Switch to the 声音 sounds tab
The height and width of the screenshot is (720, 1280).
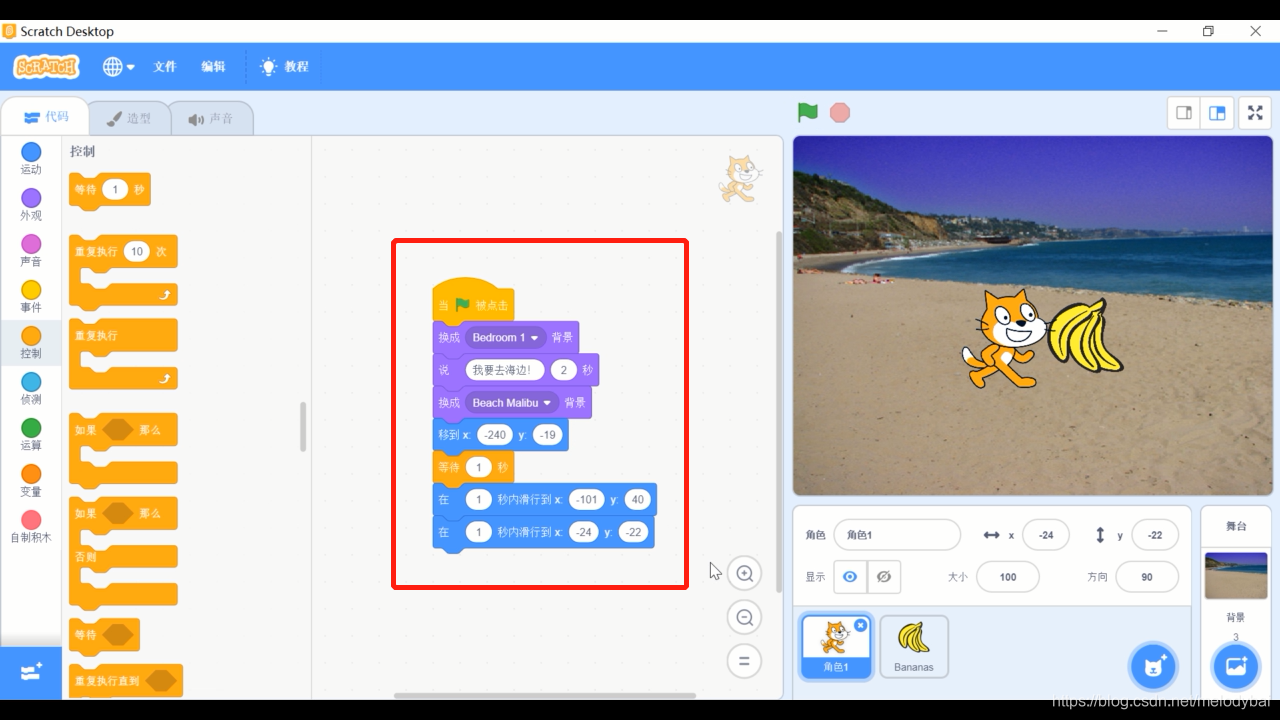(x=210, y=118)
